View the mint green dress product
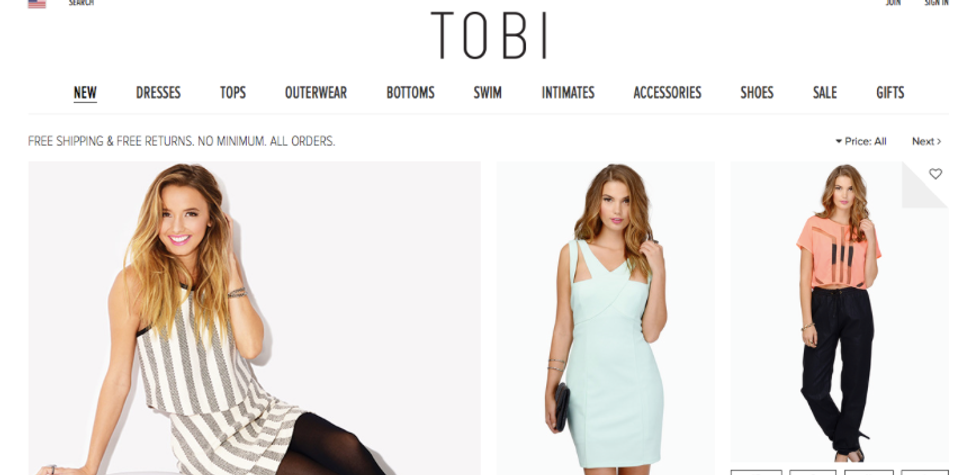Viewport: 980px width, 475px height. pos(606,318)
